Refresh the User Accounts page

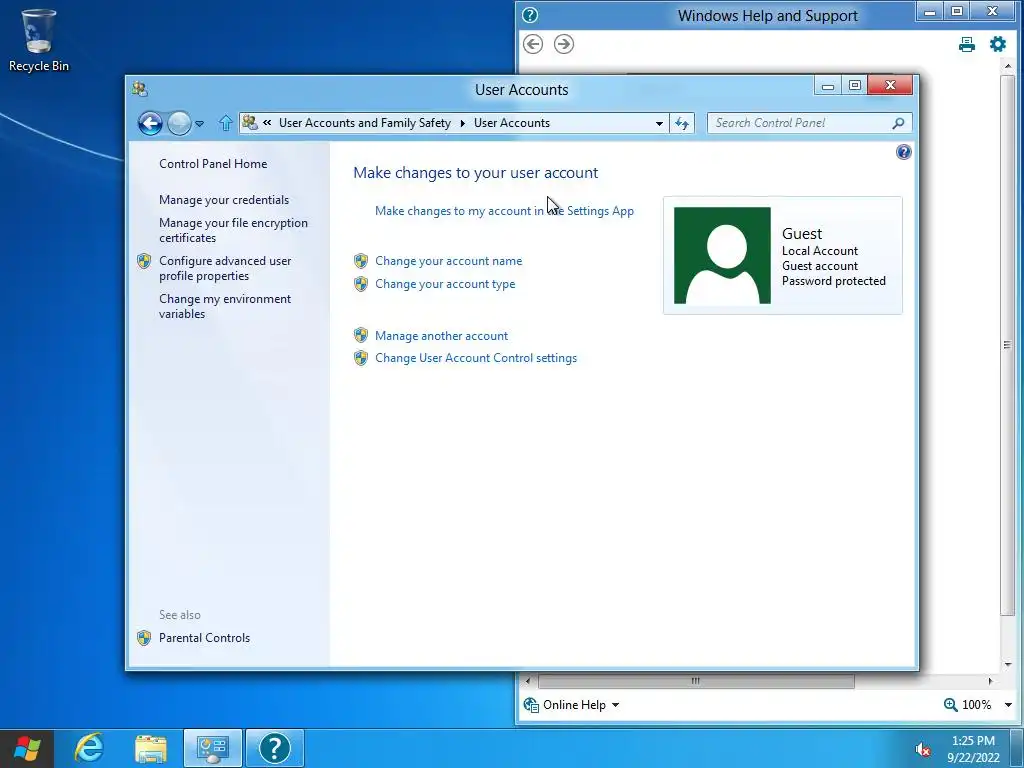pyautogui.click(x=682, y=123)
